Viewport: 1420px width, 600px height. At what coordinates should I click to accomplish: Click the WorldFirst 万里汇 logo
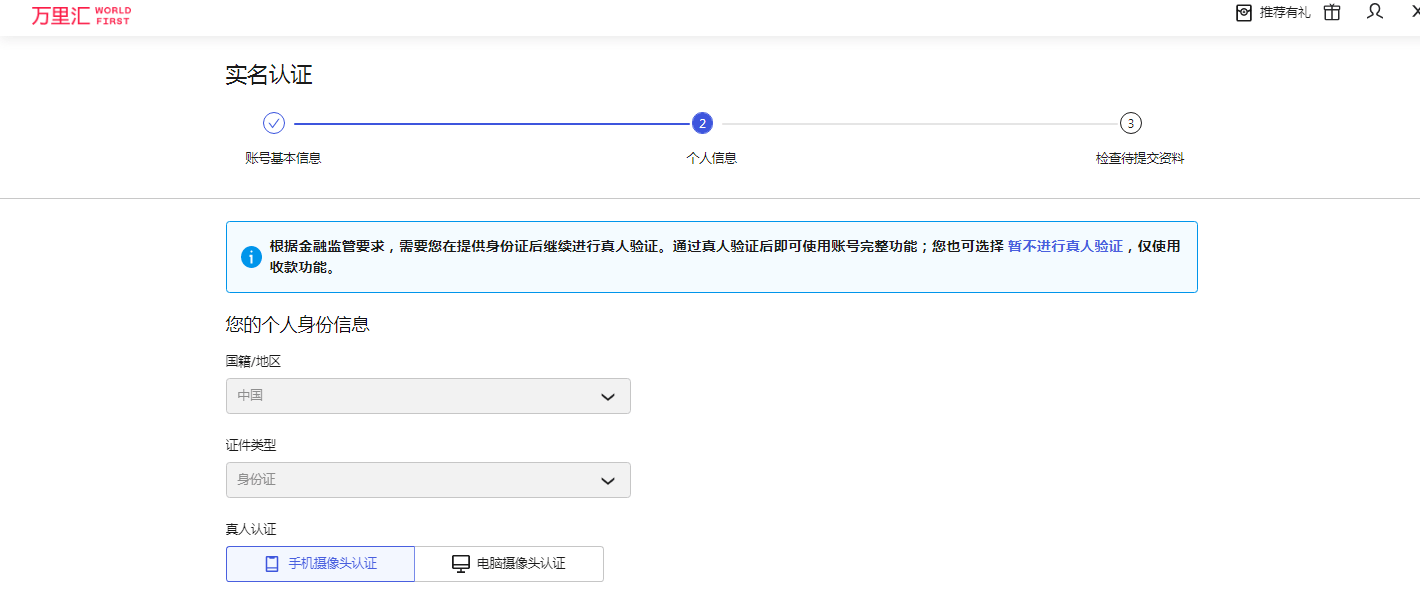tap(80, 15)
